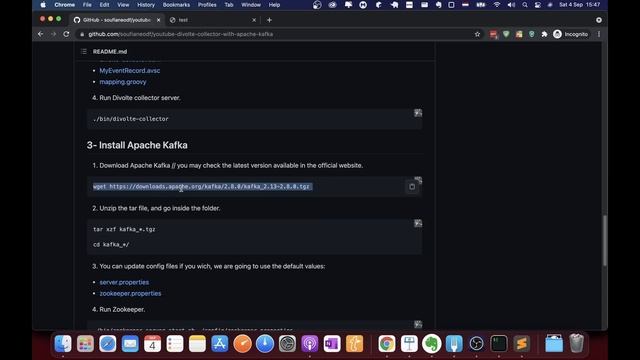
Task: Click the './bin/divolte-collector' command text
Action: pyautogui.click(x=131, y=119)
